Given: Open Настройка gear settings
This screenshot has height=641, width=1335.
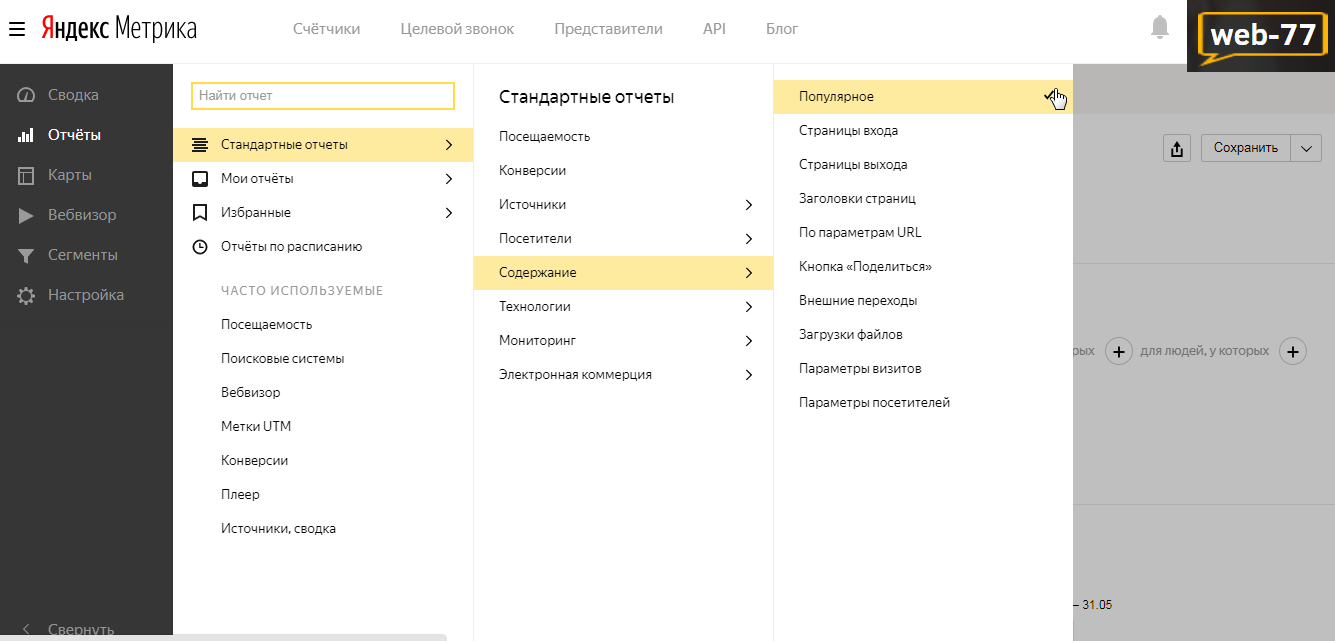Looking at the screenshot, I should (x=86, y=295).
